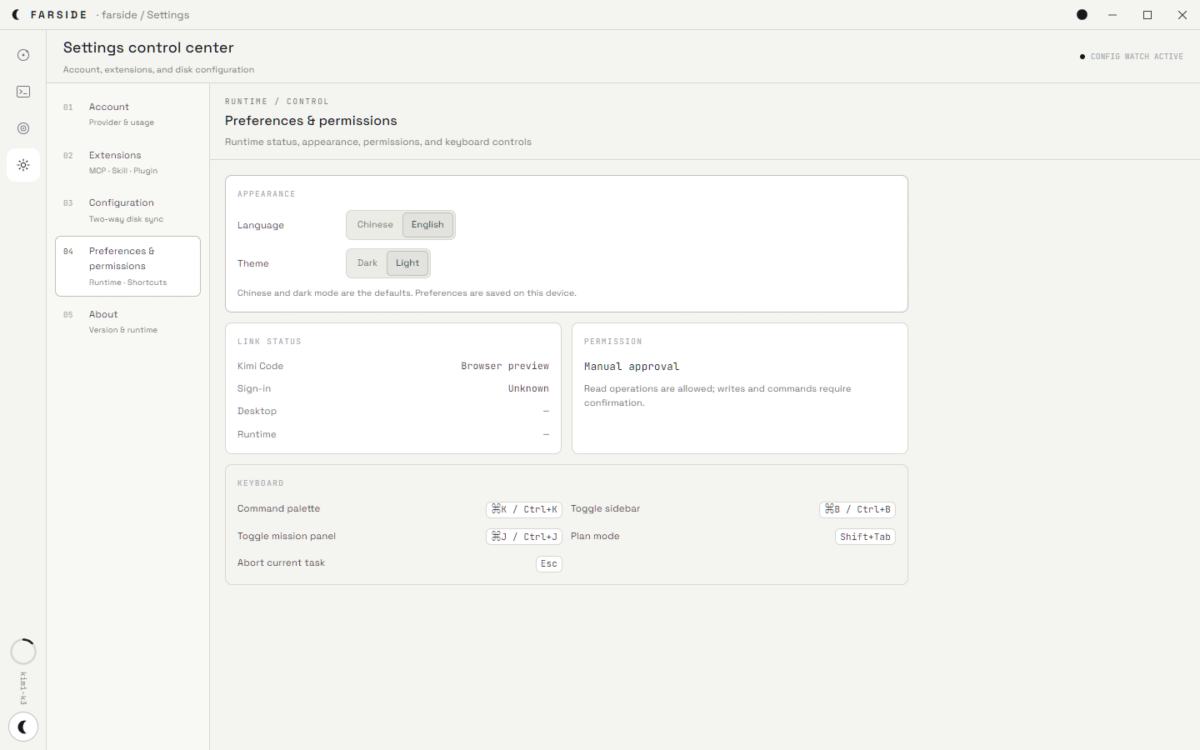Screen dimensions: 1200x750
Task: Close the Farside window
Action: tap(1182, 15)
